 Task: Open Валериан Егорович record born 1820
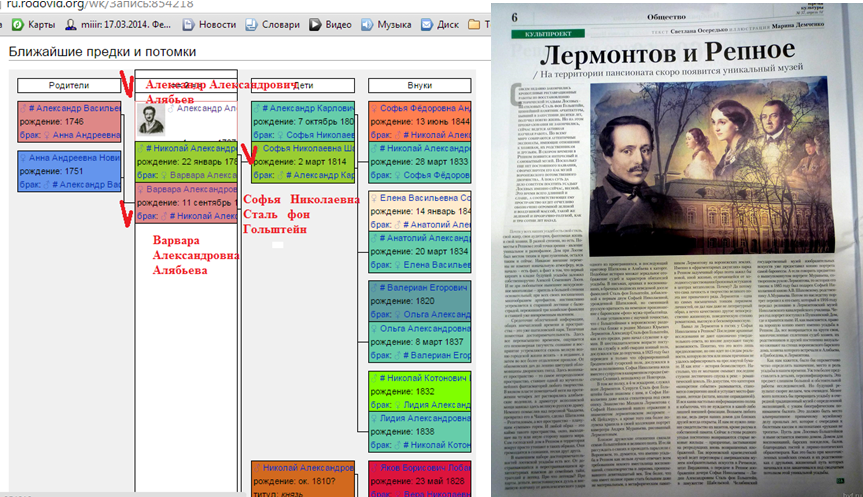pyautogui.click(x=425, y=288)
